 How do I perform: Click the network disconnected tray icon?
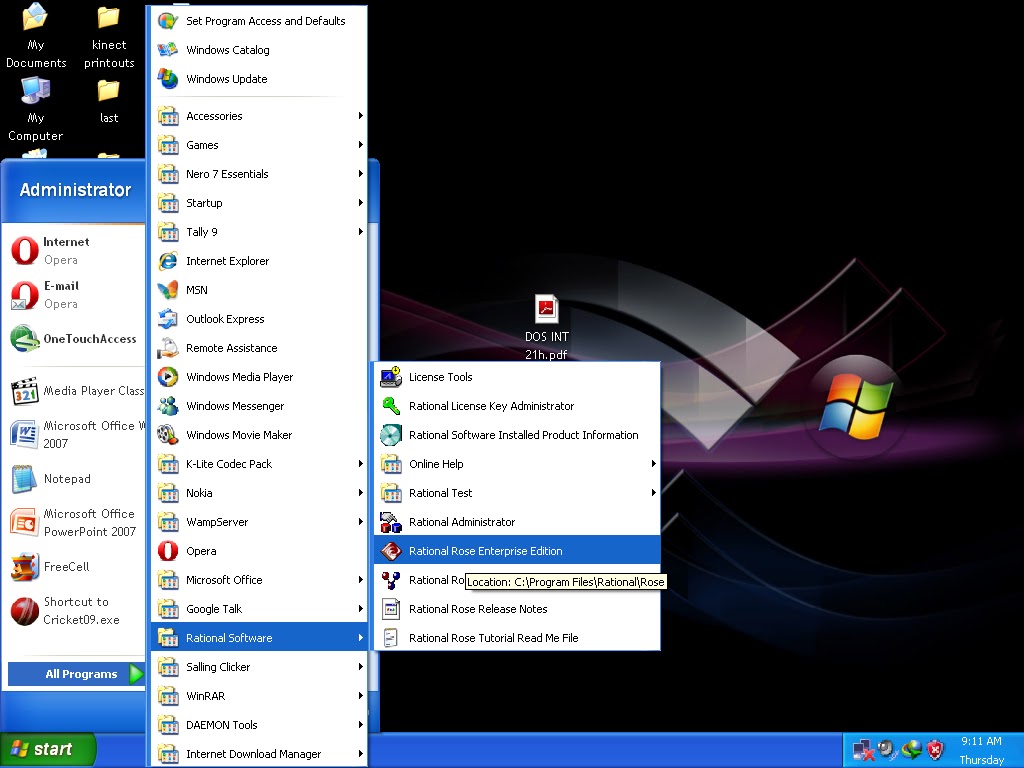tap(863, 750)
